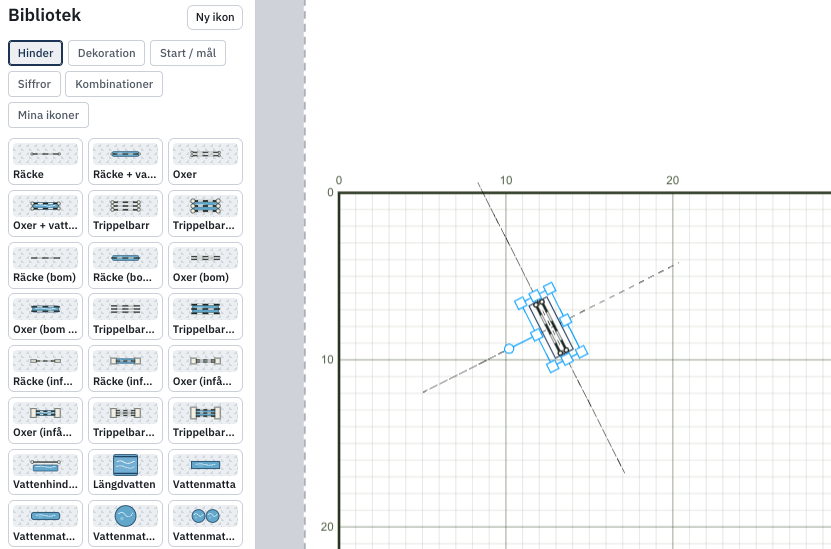Screen dimensions: 831x549
Task: Select the Hinder category tab
Action: click(x=36, y=53)
